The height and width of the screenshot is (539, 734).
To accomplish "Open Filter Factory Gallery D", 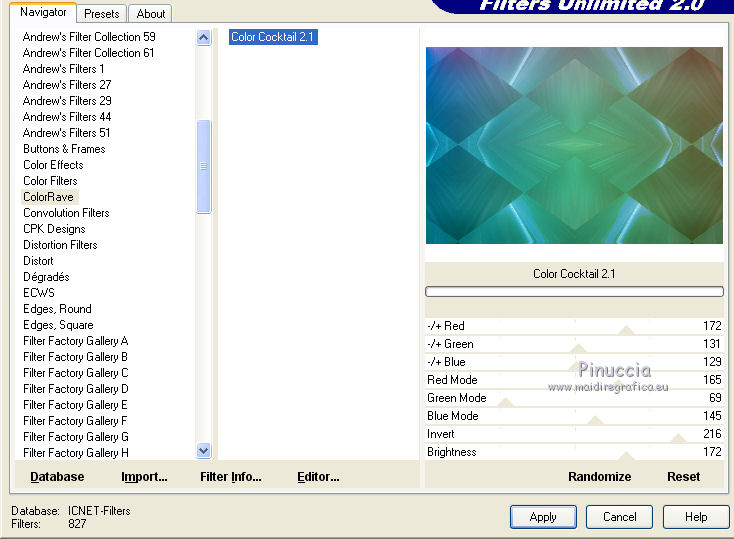I will tap(75, 389).
